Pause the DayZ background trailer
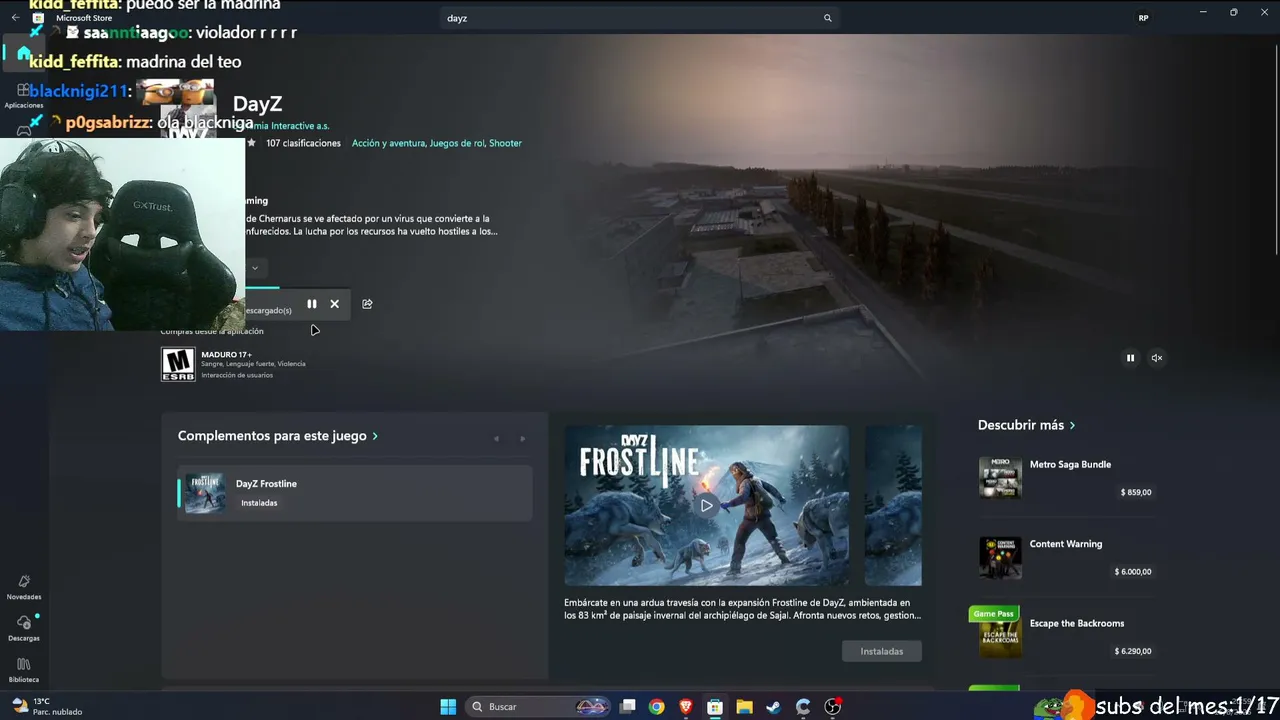This screenshot has width=1280, height=720. point(1130,358)
